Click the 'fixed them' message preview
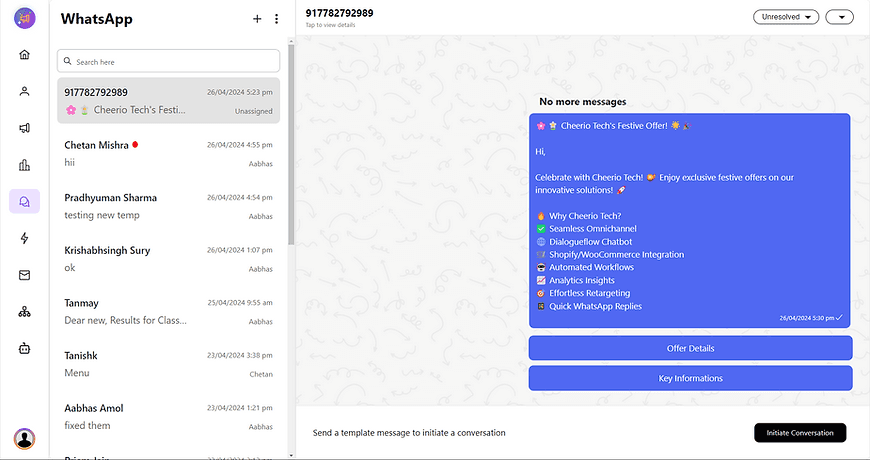 pyautogui.click(x=87, y=426)
